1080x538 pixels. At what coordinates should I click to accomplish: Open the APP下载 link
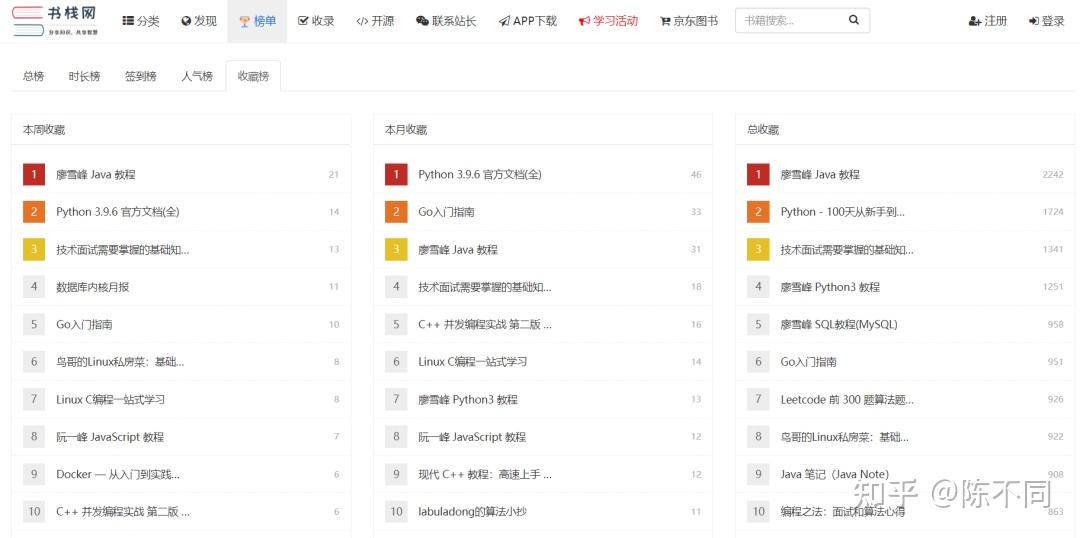pos(528,21)
